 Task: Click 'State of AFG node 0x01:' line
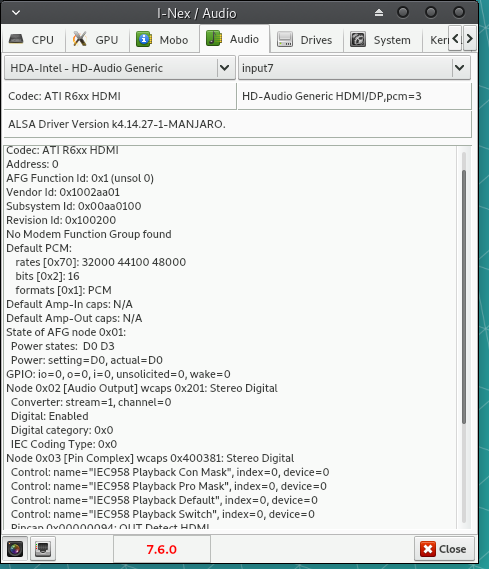coord(66,332)
